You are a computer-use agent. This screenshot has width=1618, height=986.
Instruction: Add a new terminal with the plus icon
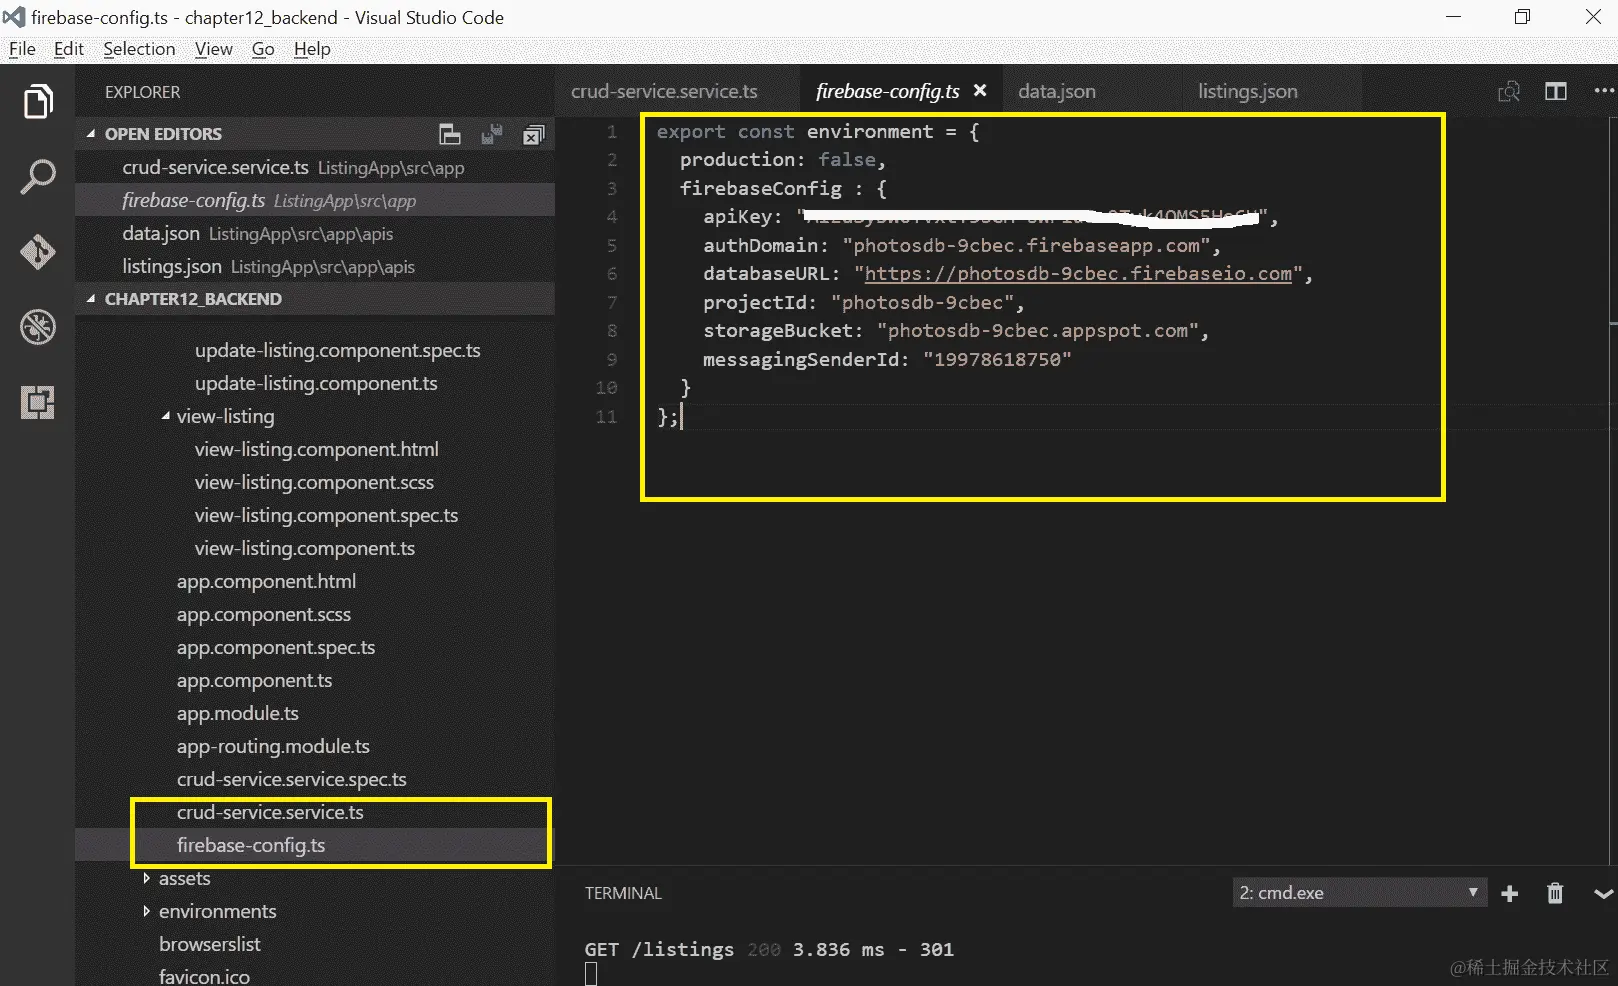(x=1510, y=893)
